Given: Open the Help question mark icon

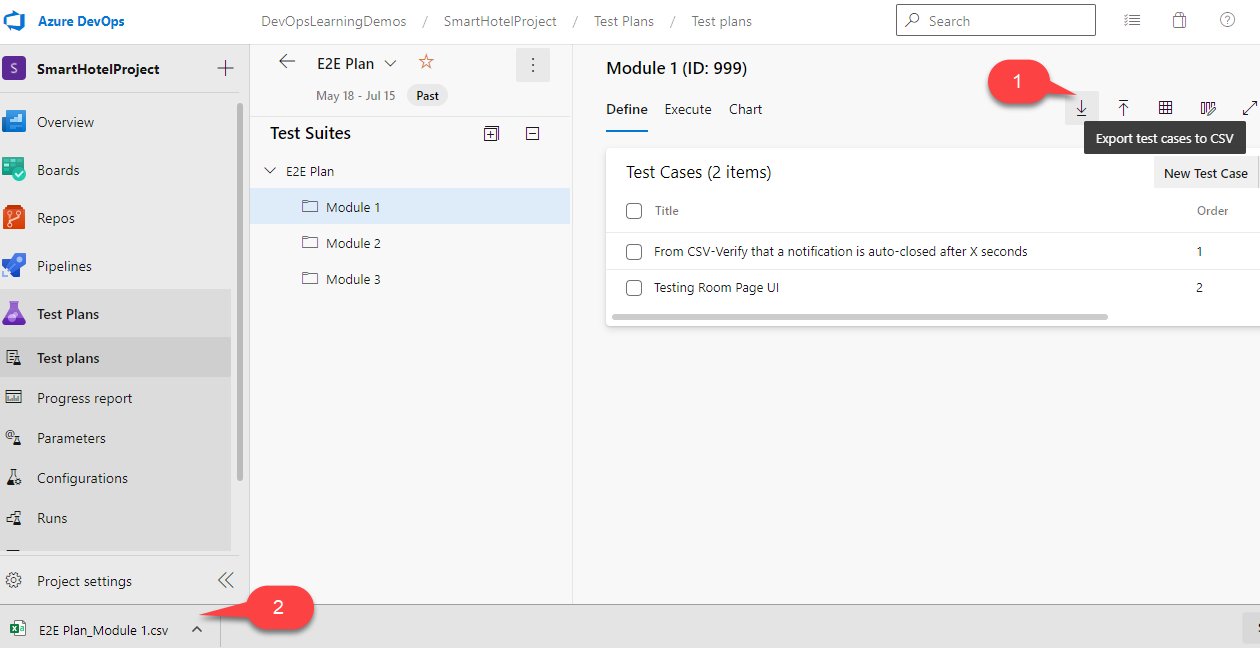Looking at the screenshot, I should click(x=1227, y=20).
